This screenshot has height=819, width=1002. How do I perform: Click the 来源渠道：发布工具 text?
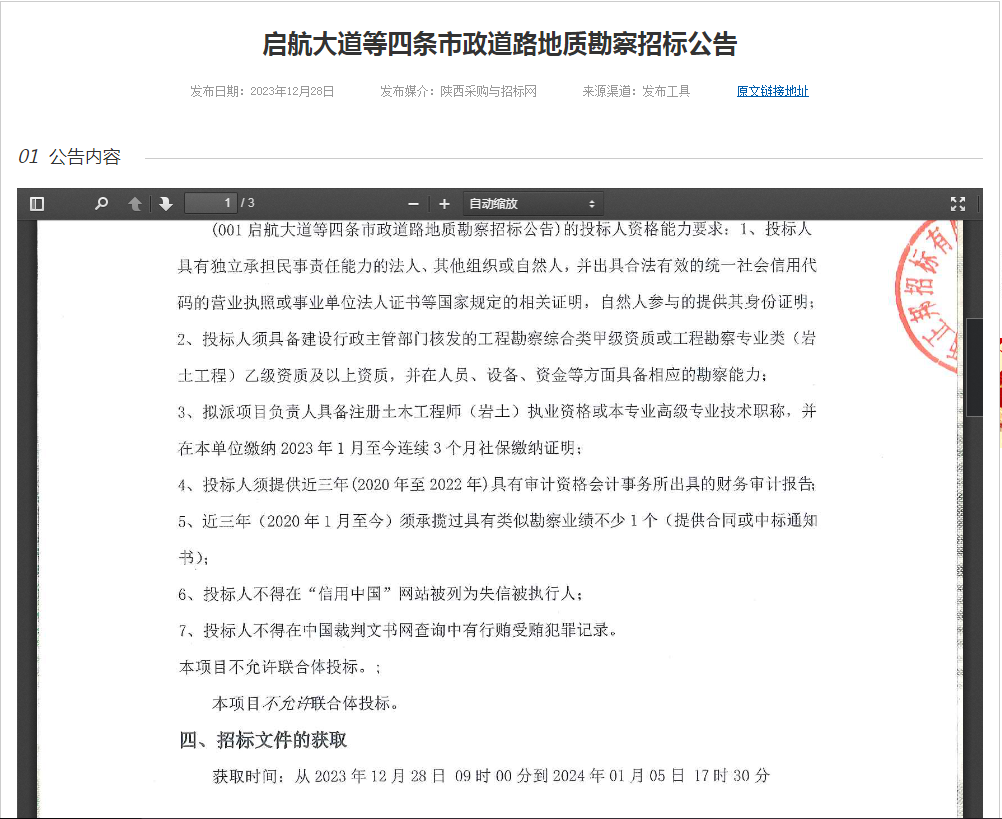(636, 91)
